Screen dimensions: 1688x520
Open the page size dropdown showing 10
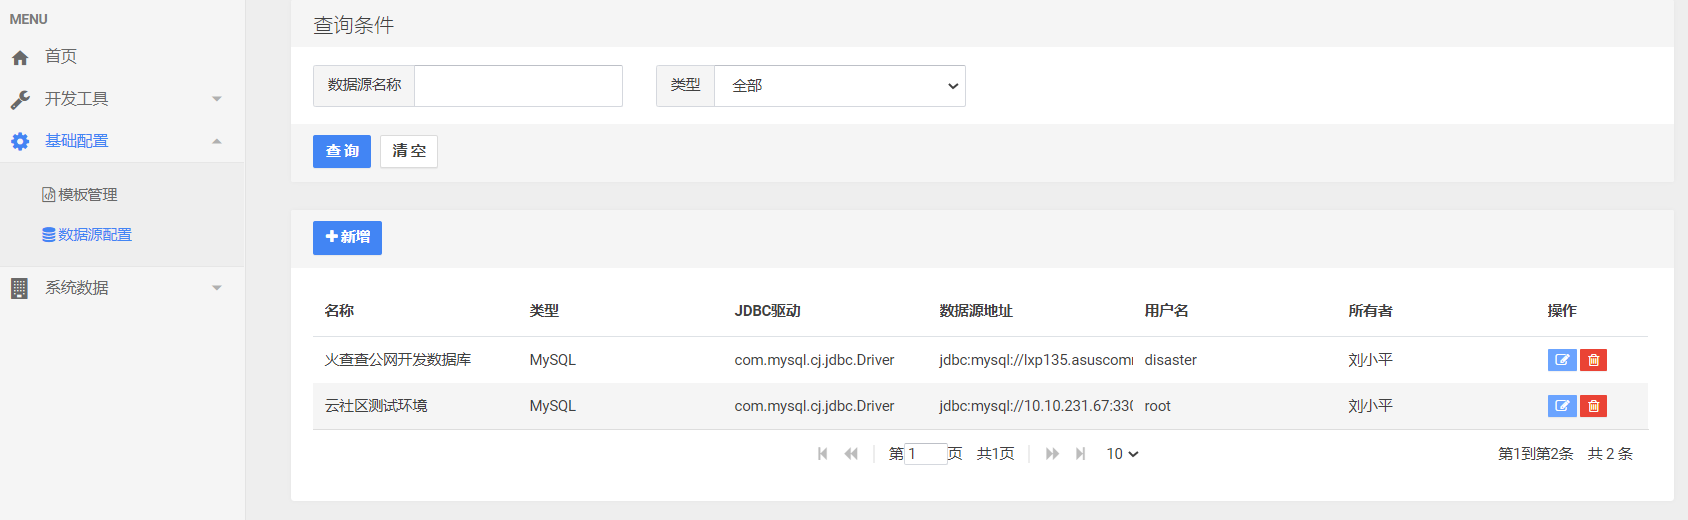tap(1122, 454)
